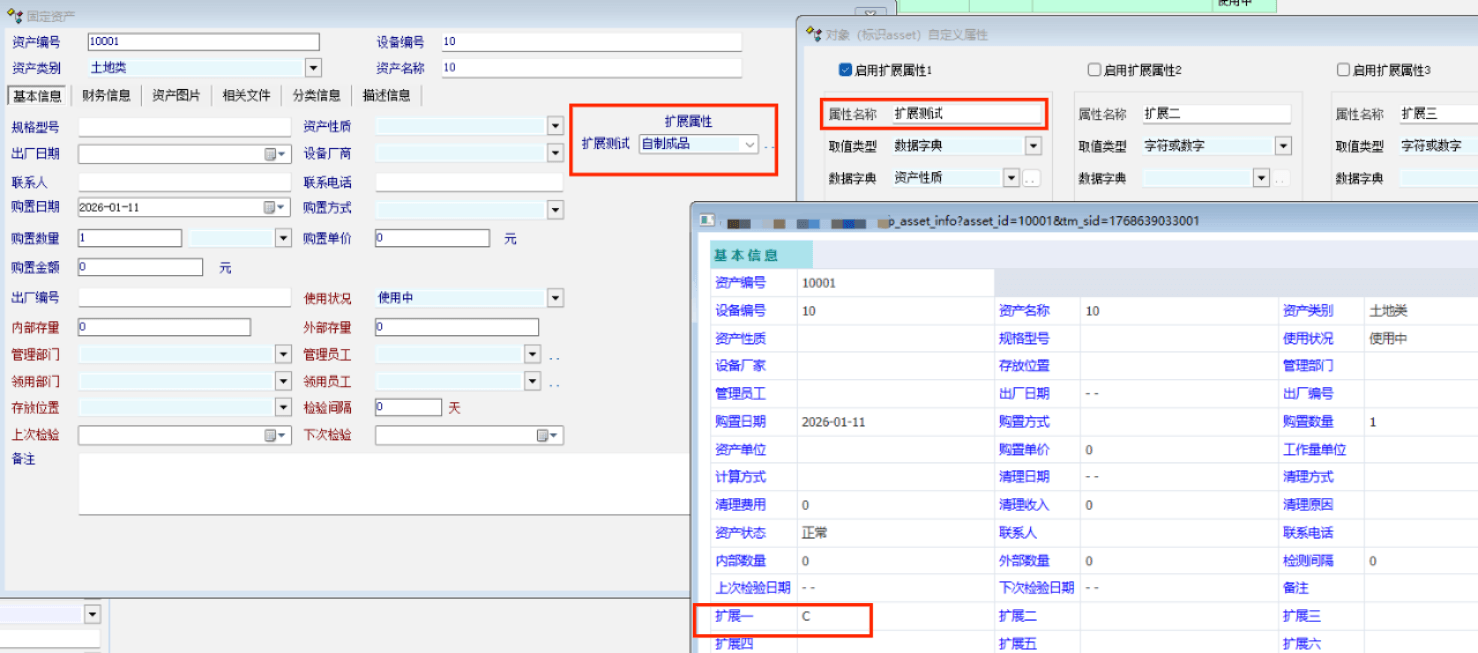
Task: Click ellipsis button beside 领用员工
Action: click(553, 382)
